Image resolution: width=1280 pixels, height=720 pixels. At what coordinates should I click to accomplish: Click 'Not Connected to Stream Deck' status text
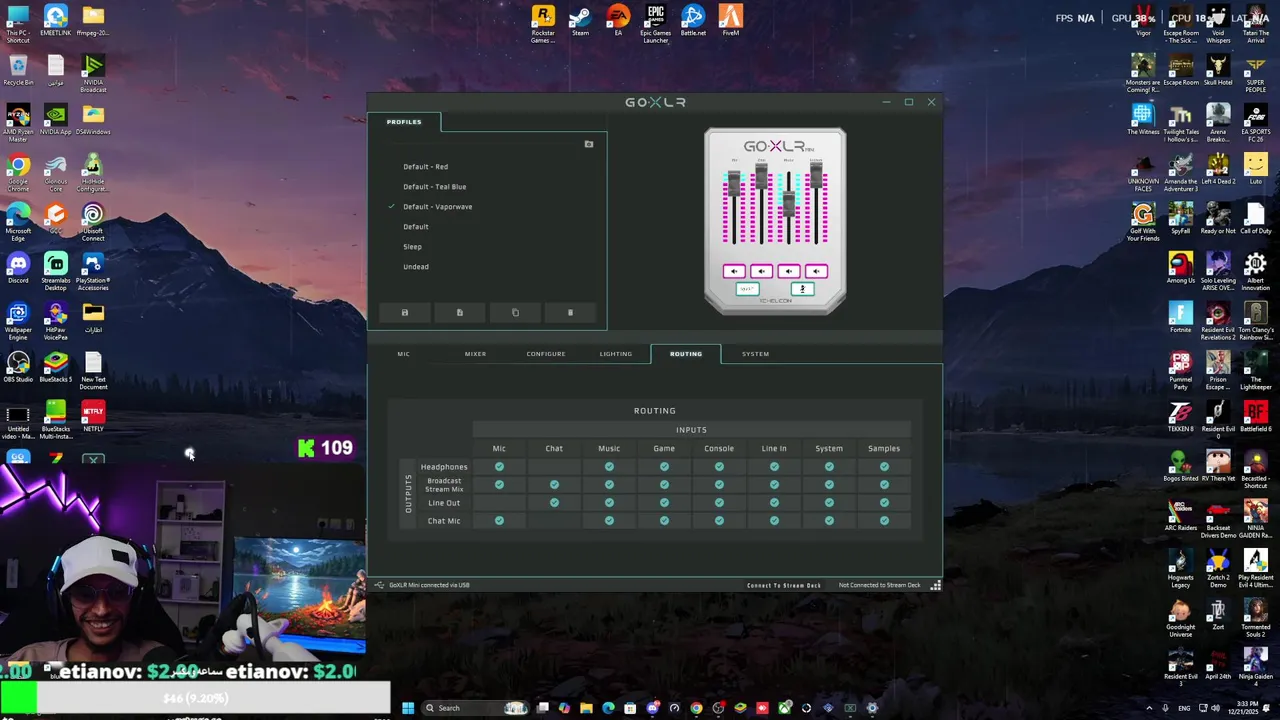[x=880, y=585]
